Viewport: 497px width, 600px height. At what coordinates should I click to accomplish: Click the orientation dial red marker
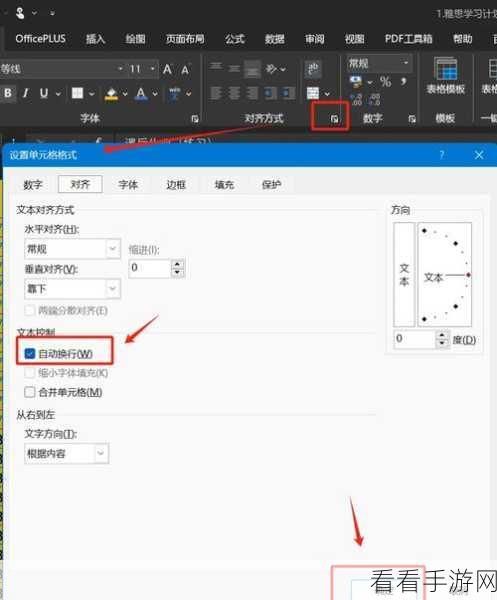469,275
